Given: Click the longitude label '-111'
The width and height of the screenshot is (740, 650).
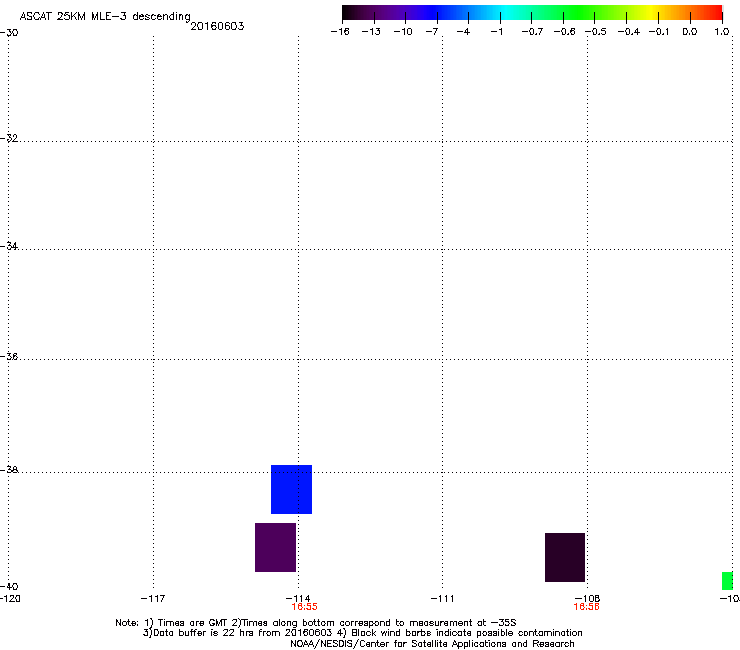Looking at the screenshot, I should tap(442, 599).
